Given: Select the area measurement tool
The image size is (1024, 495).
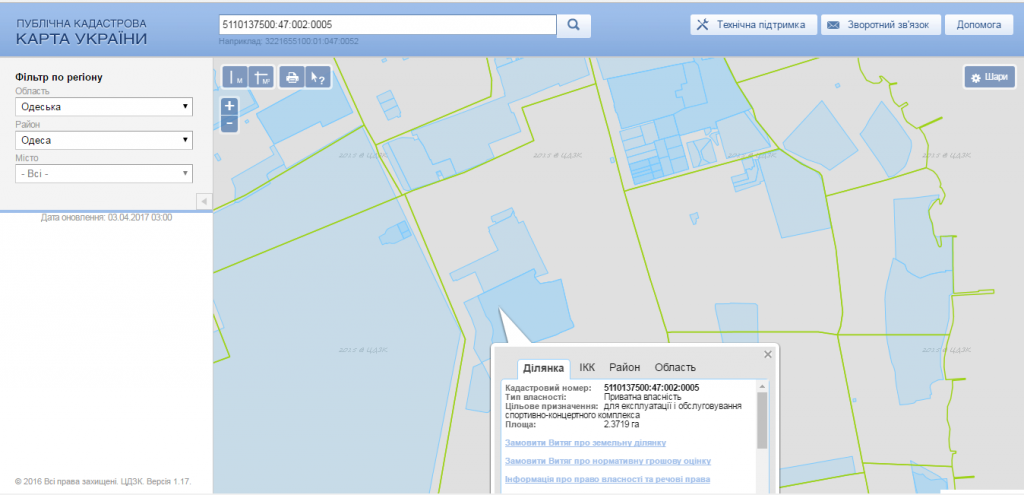Looking at the screenshot, I should coord(262,77).
